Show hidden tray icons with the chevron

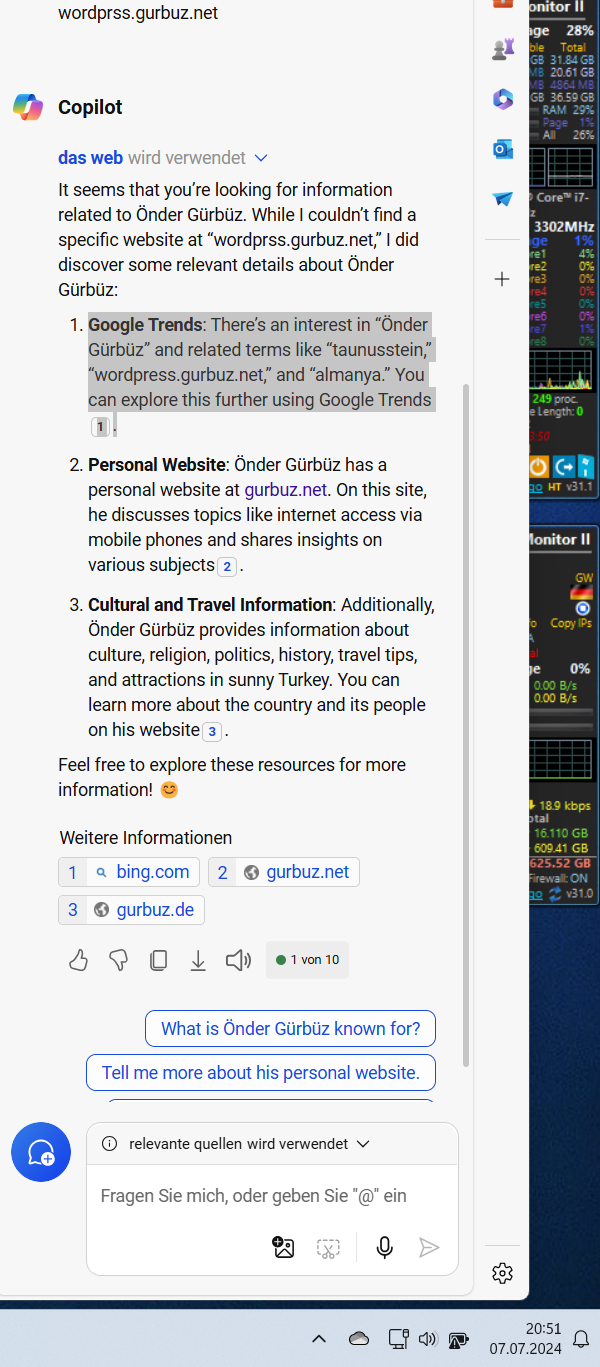tap(319, 1338)
